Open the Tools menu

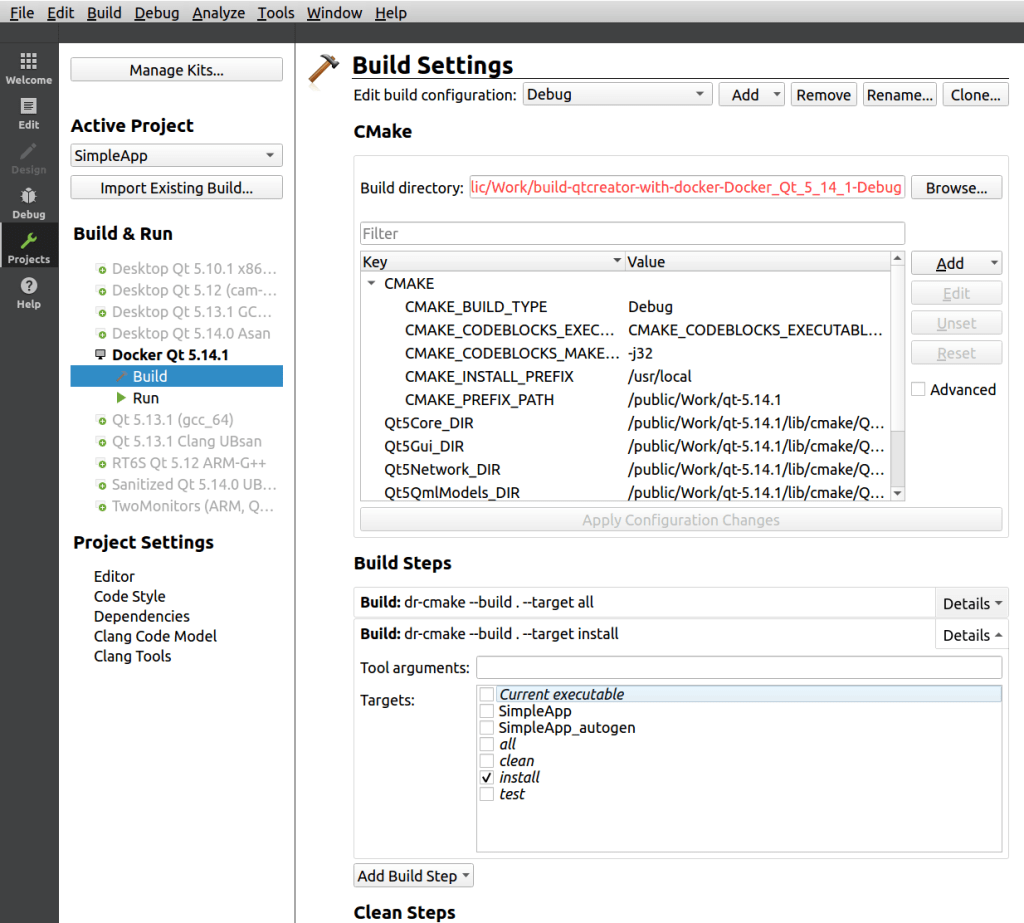(275, 12)
